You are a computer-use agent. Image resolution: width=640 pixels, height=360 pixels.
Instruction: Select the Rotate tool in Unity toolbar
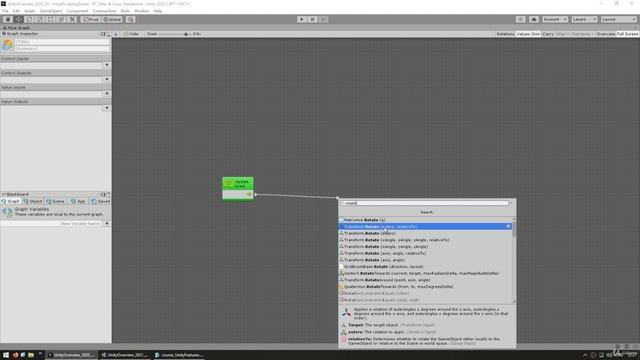pyautogui.click(x=29, y=19)
